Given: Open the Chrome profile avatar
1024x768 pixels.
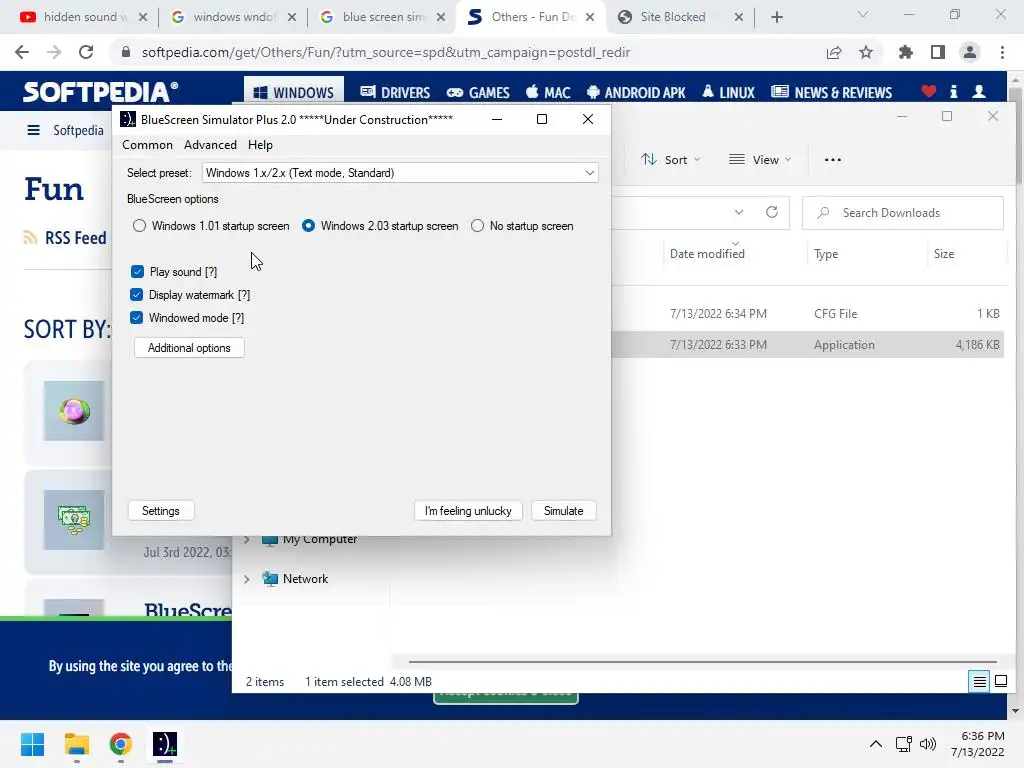Looking at the screenshot, I should click(970, 52).
